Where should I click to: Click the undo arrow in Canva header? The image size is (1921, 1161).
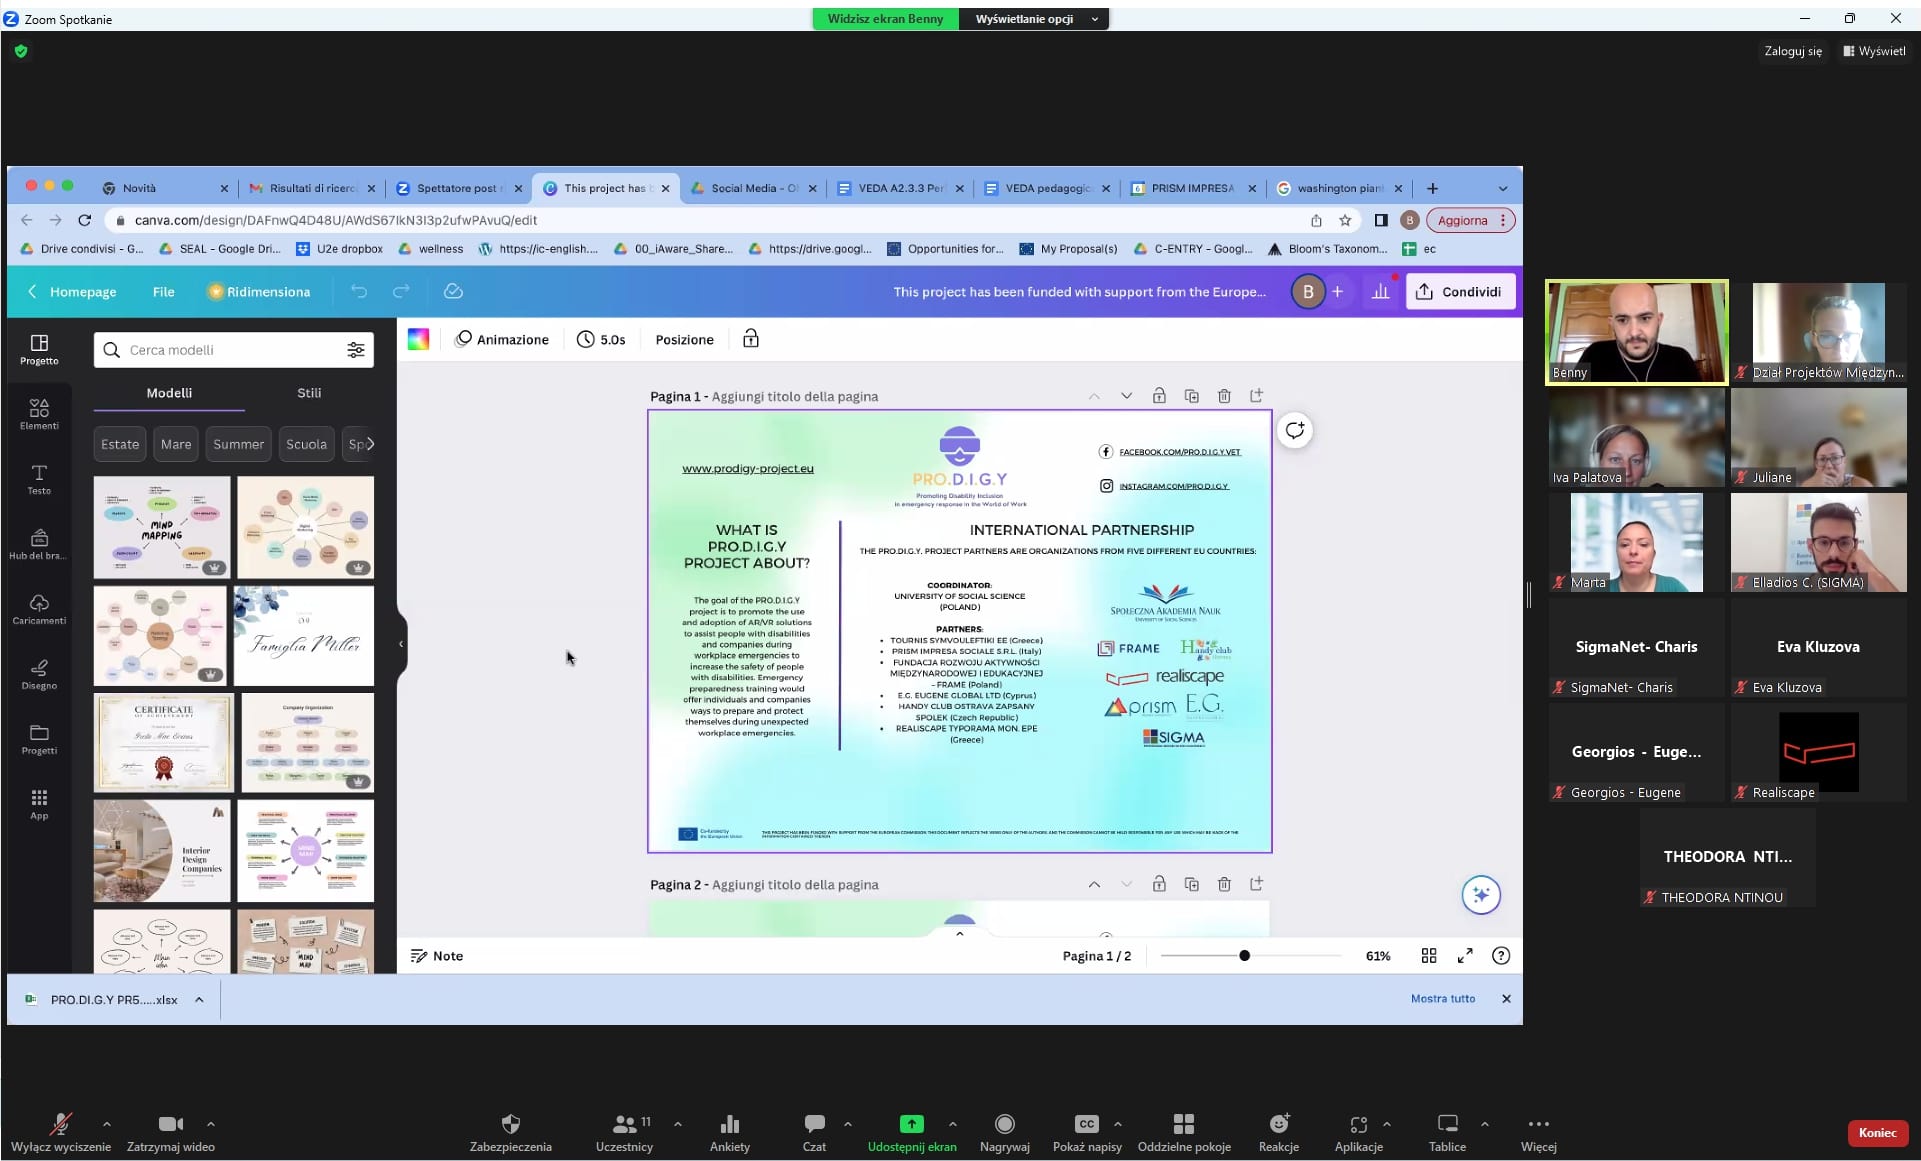tap(359, 291)
